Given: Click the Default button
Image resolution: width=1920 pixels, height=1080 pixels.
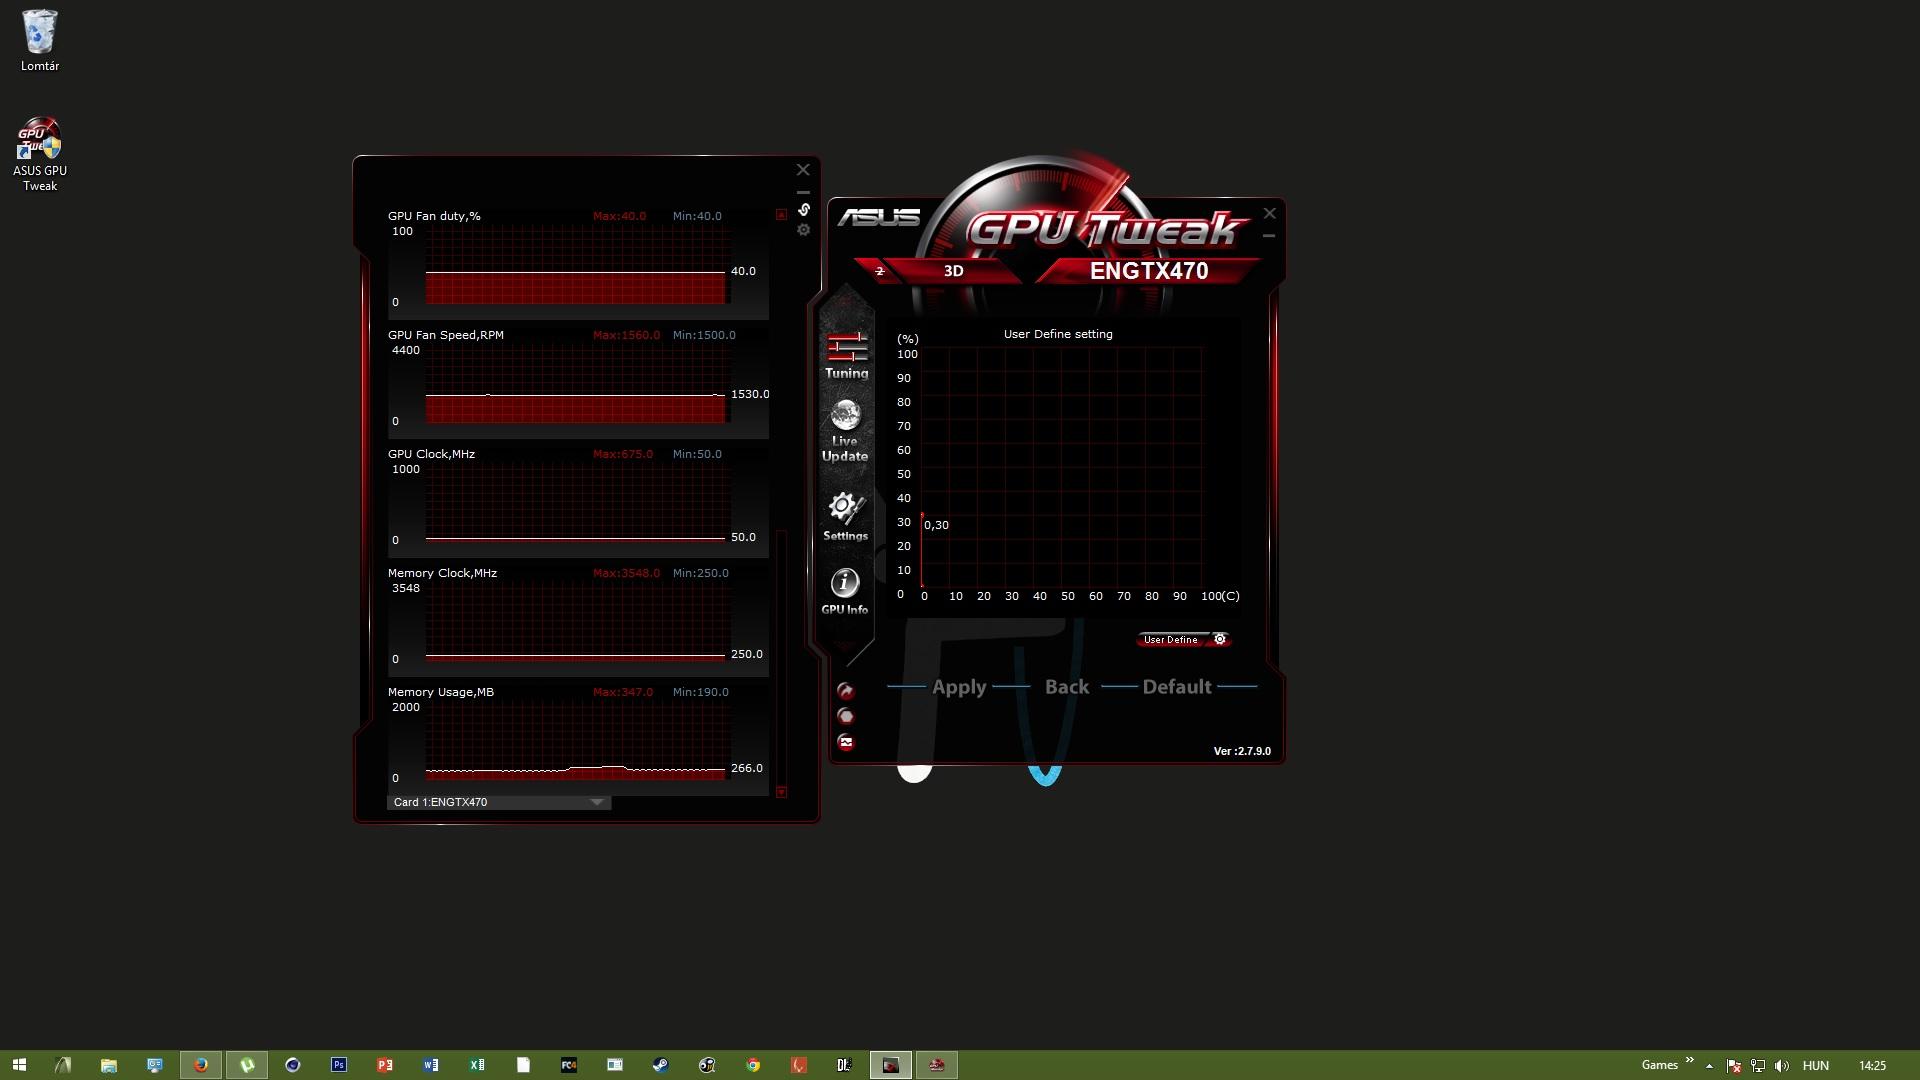Looking at the screenshot, I should tap(1177, 687).
